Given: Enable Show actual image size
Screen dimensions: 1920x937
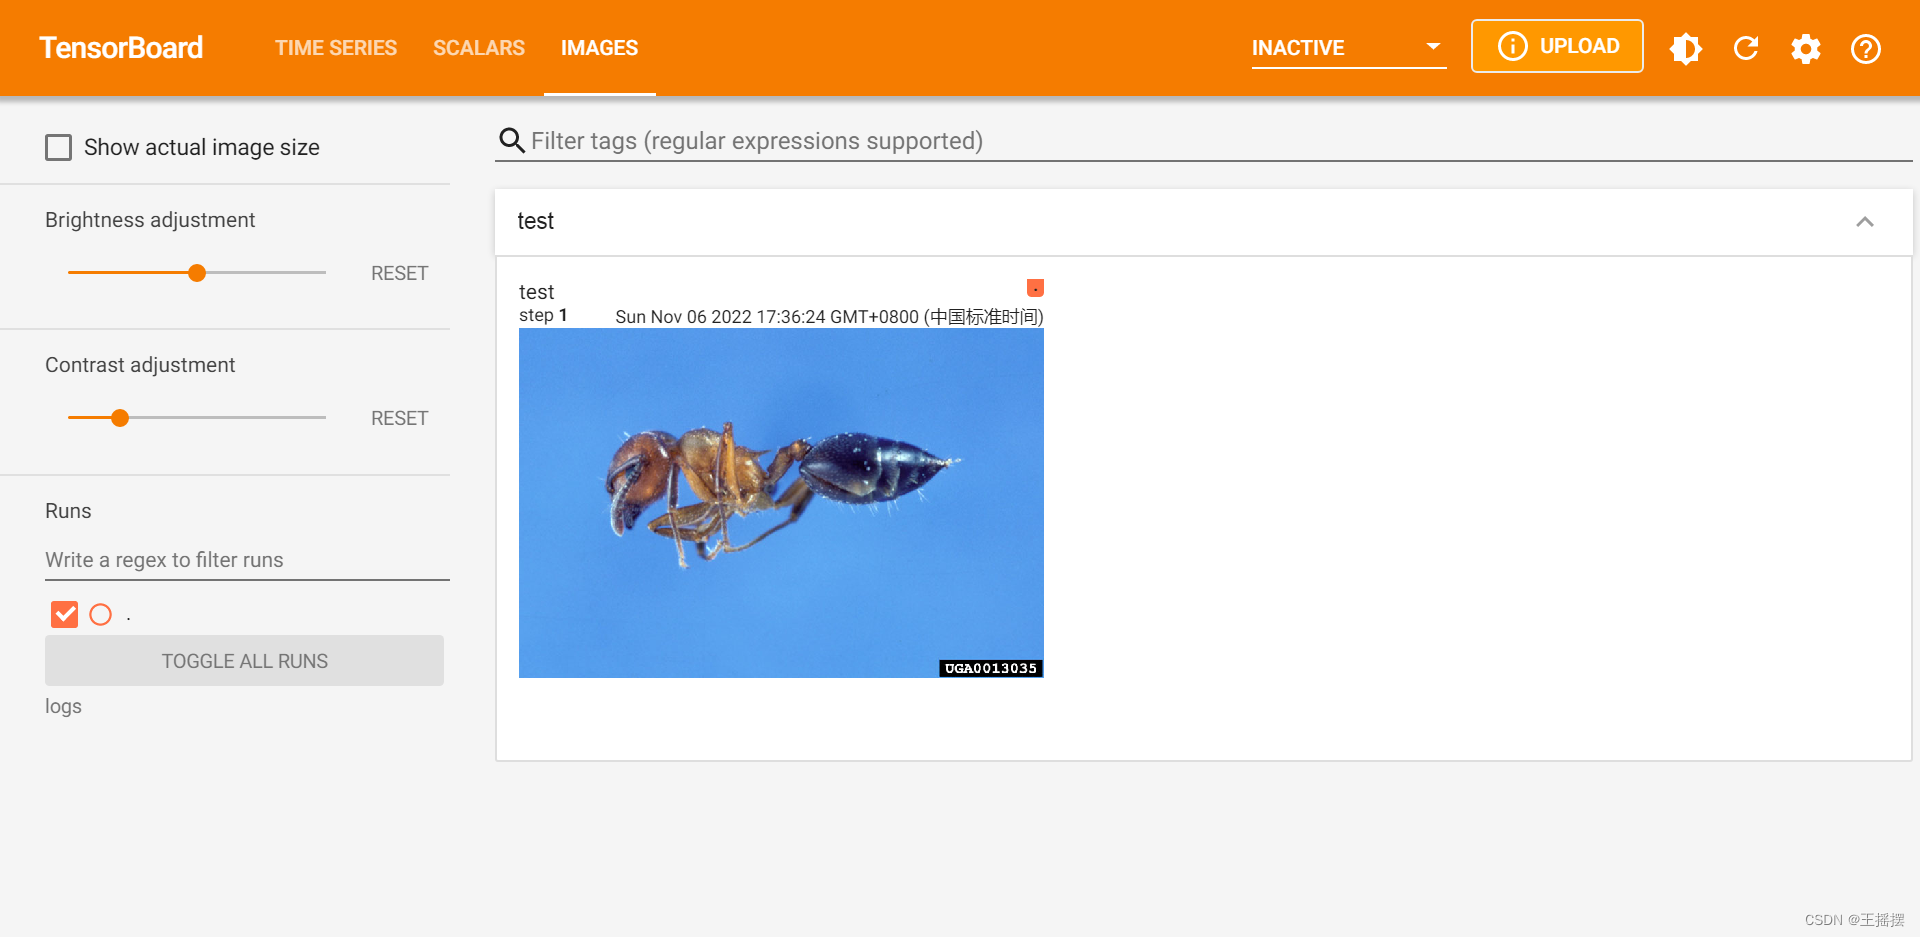Looking at the screenshot, I should tap(59, 147).
